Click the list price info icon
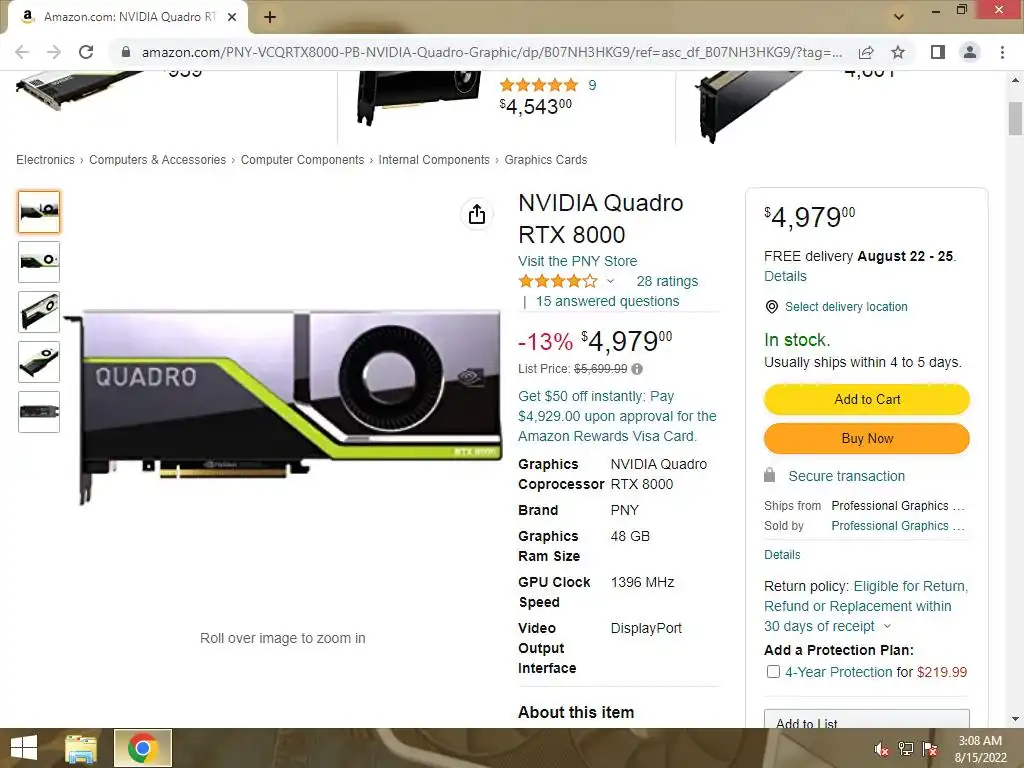Image resolution: width=1024 pixels, height=768 pixels. click(637, 369)
